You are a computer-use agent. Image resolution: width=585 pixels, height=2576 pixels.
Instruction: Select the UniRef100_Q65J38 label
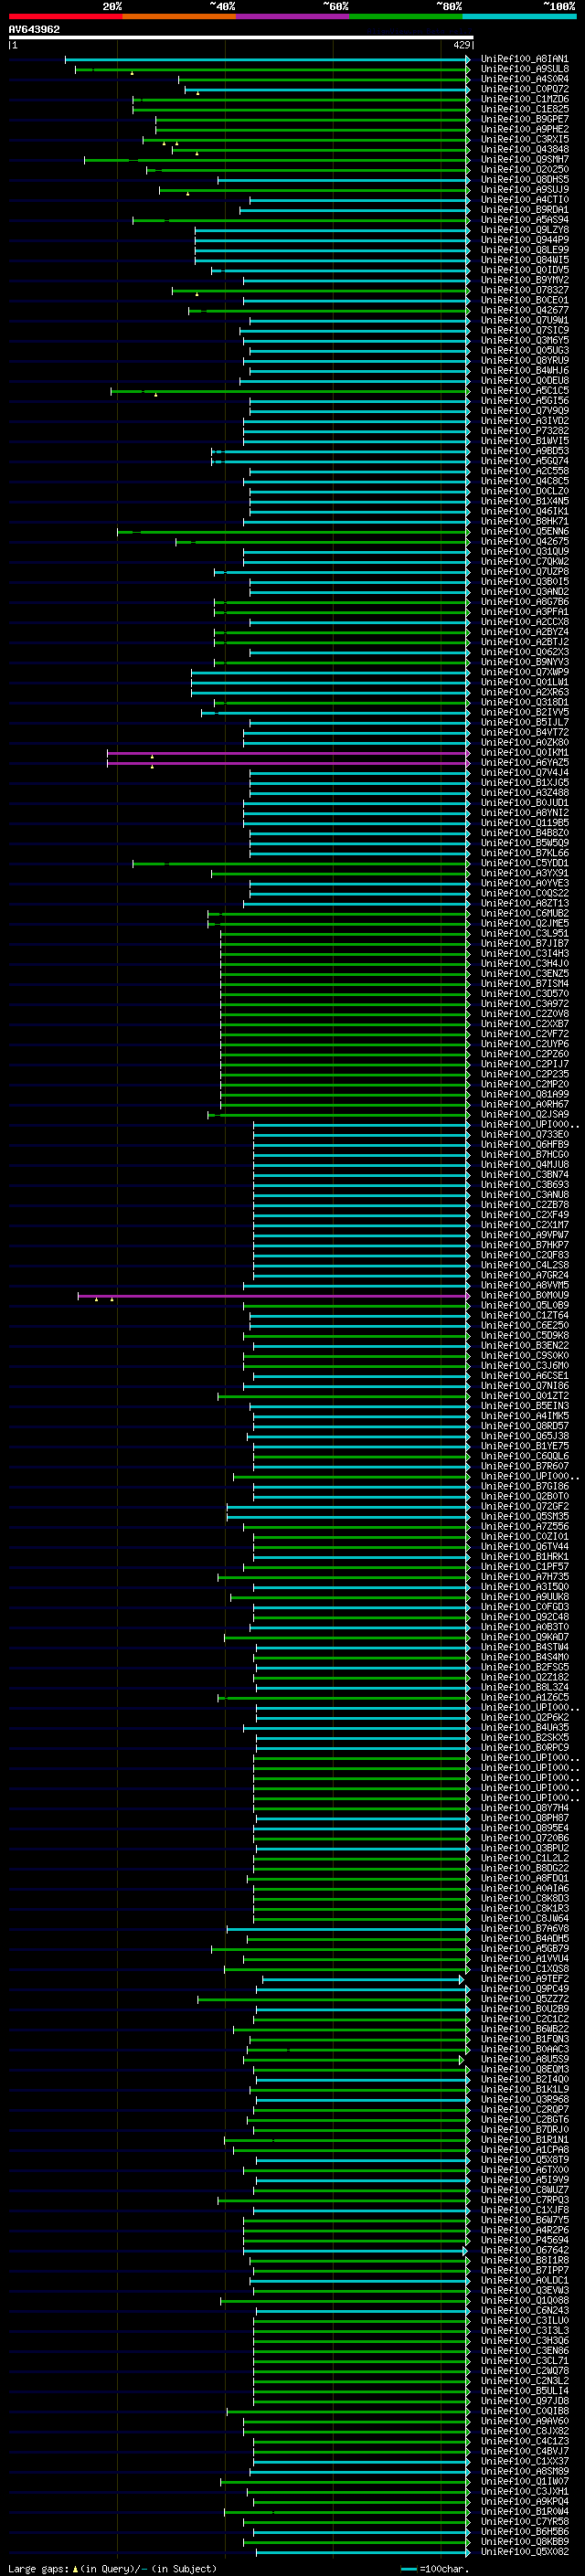pos(525,1436)
